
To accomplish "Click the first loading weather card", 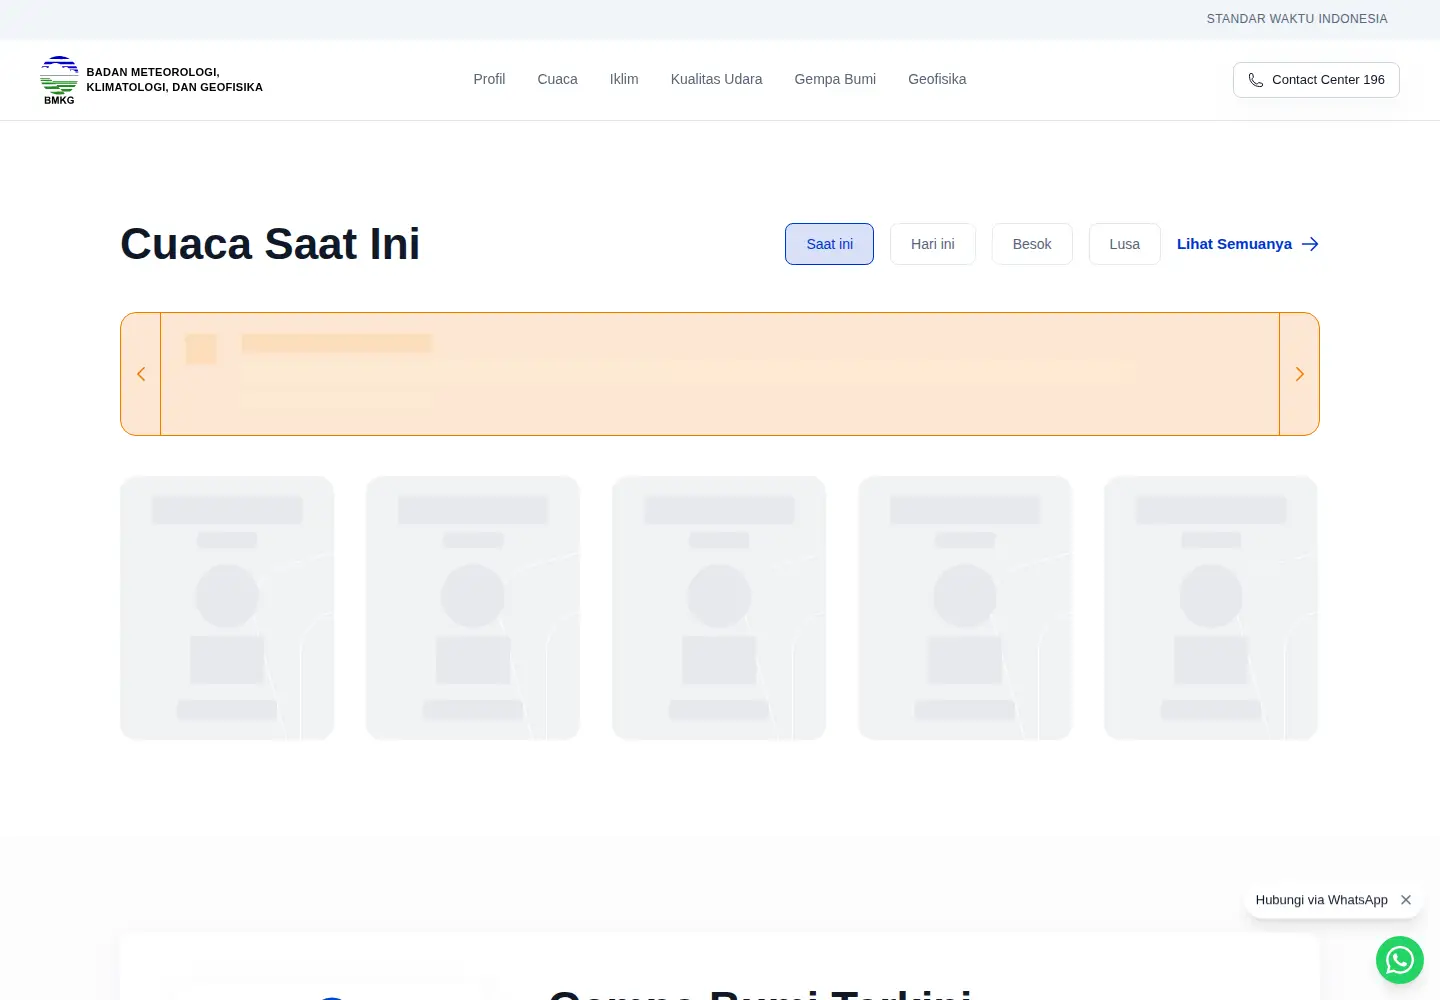I will click(x=227, y=608).
